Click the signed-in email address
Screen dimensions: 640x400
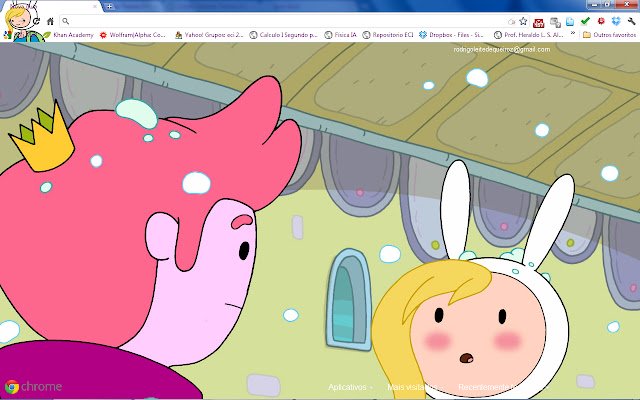[502, 49]
